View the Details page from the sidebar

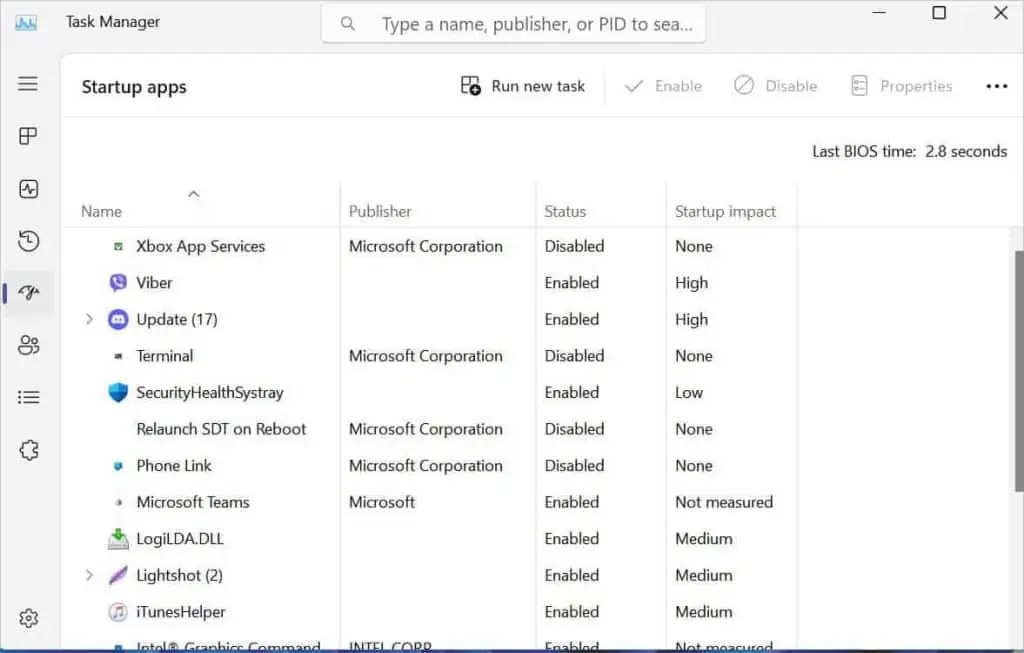pyautogui.click(x=28, y=397)
